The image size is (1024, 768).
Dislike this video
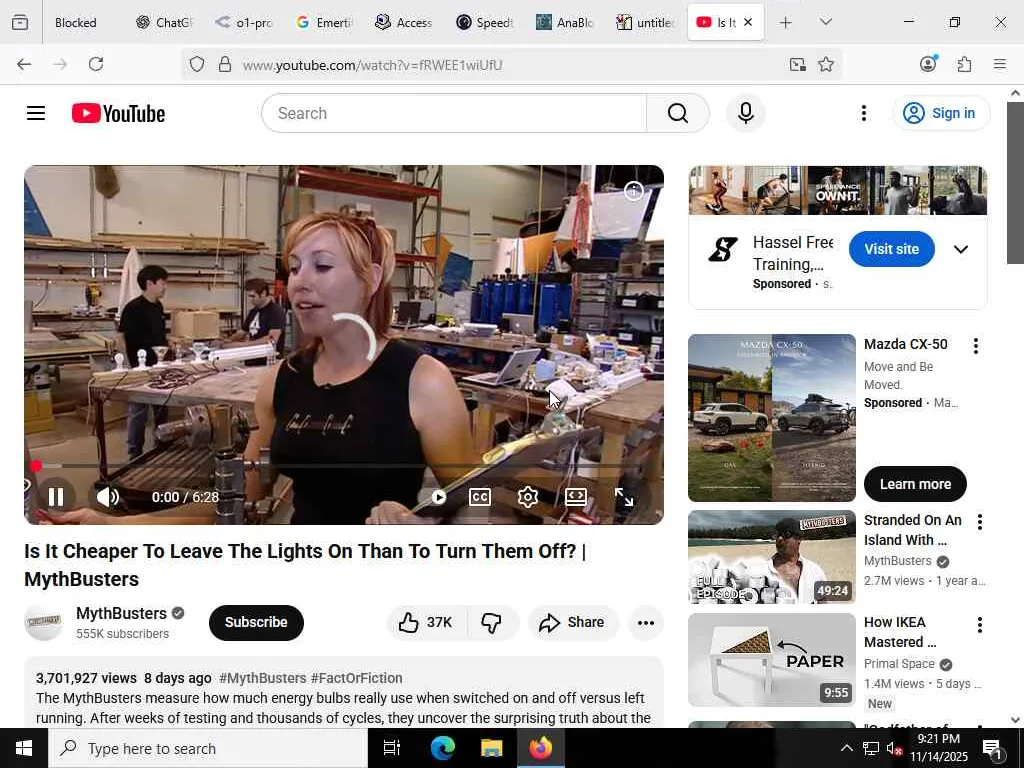point(491,622)
